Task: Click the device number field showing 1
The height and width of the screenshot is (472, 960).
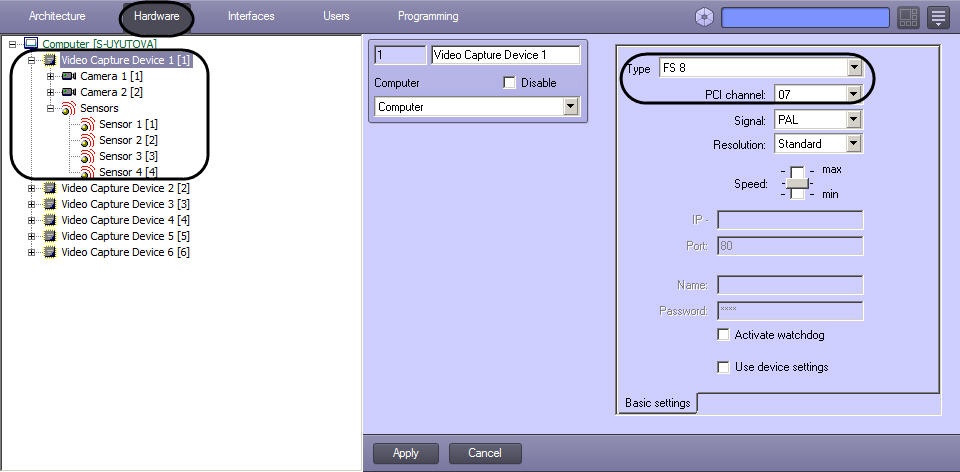Action: [400, 55]
